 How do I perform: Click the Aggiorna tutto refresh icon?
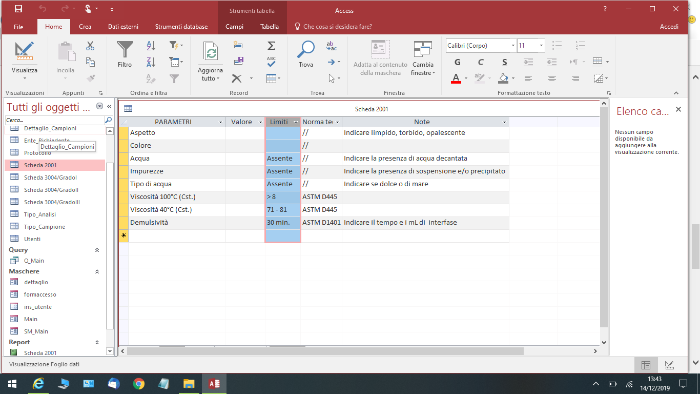tap(210, 52)
